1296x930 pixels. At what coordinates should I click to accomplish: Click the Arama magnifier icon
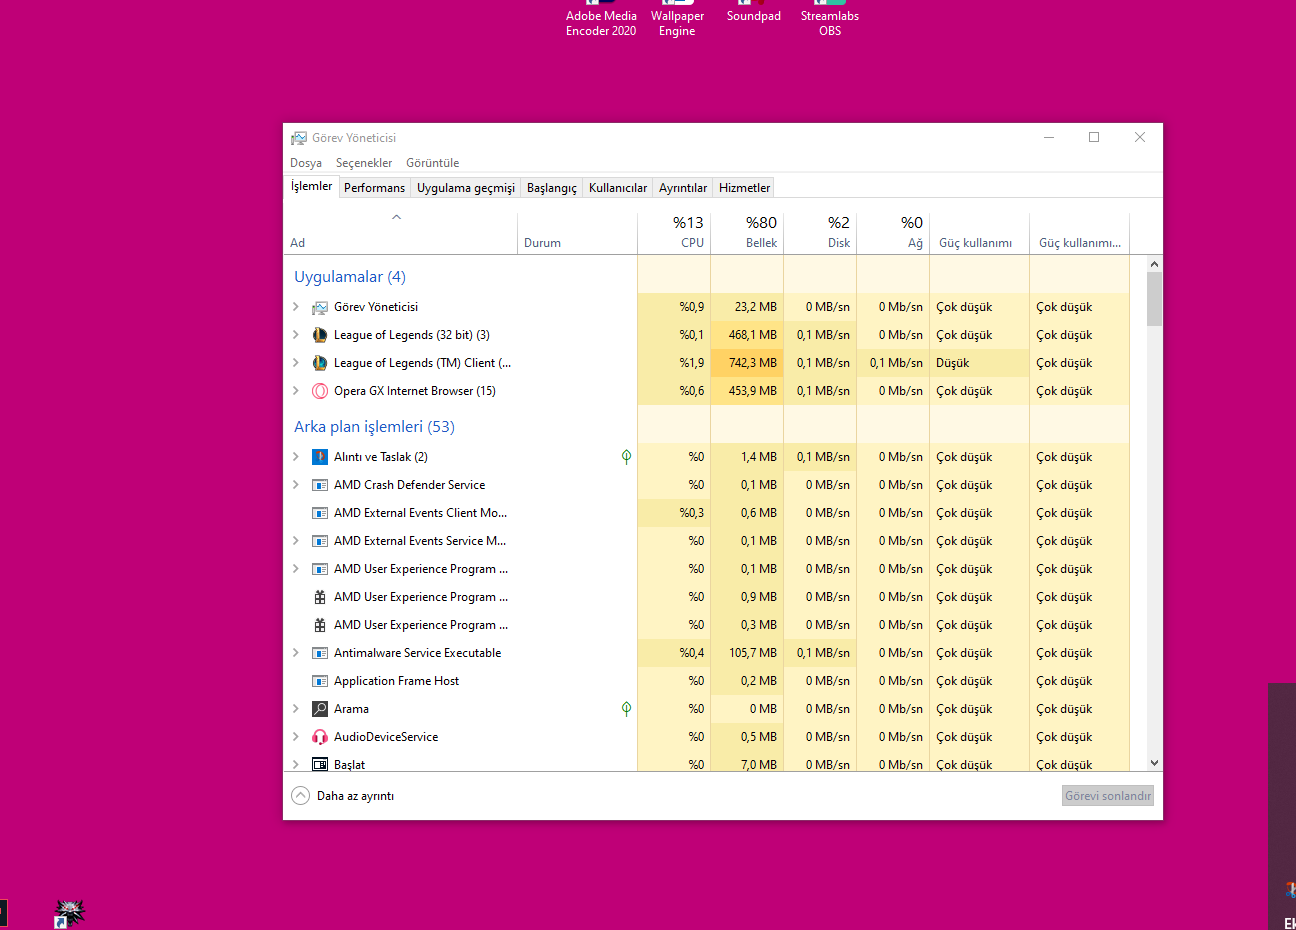pyautogui.click(x=320, y=709)
